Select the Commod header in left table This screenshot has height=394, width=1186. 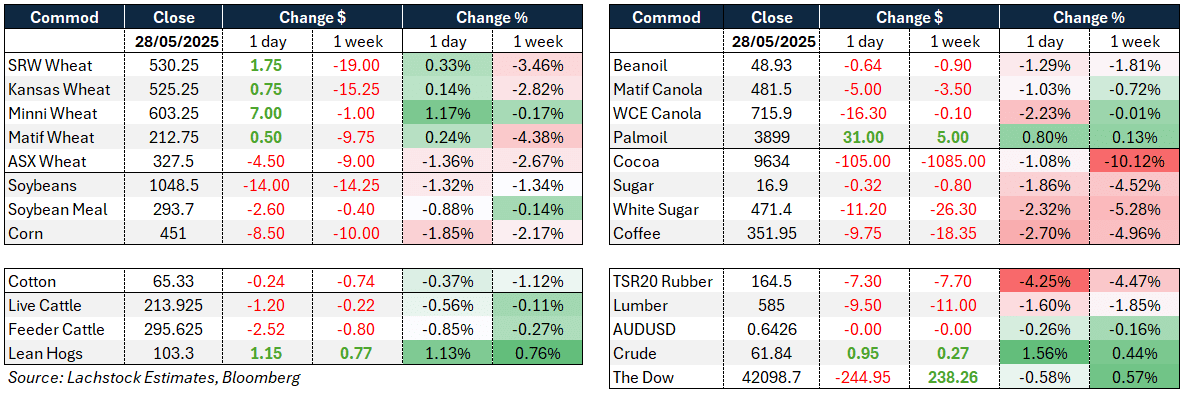coord(65,17)
